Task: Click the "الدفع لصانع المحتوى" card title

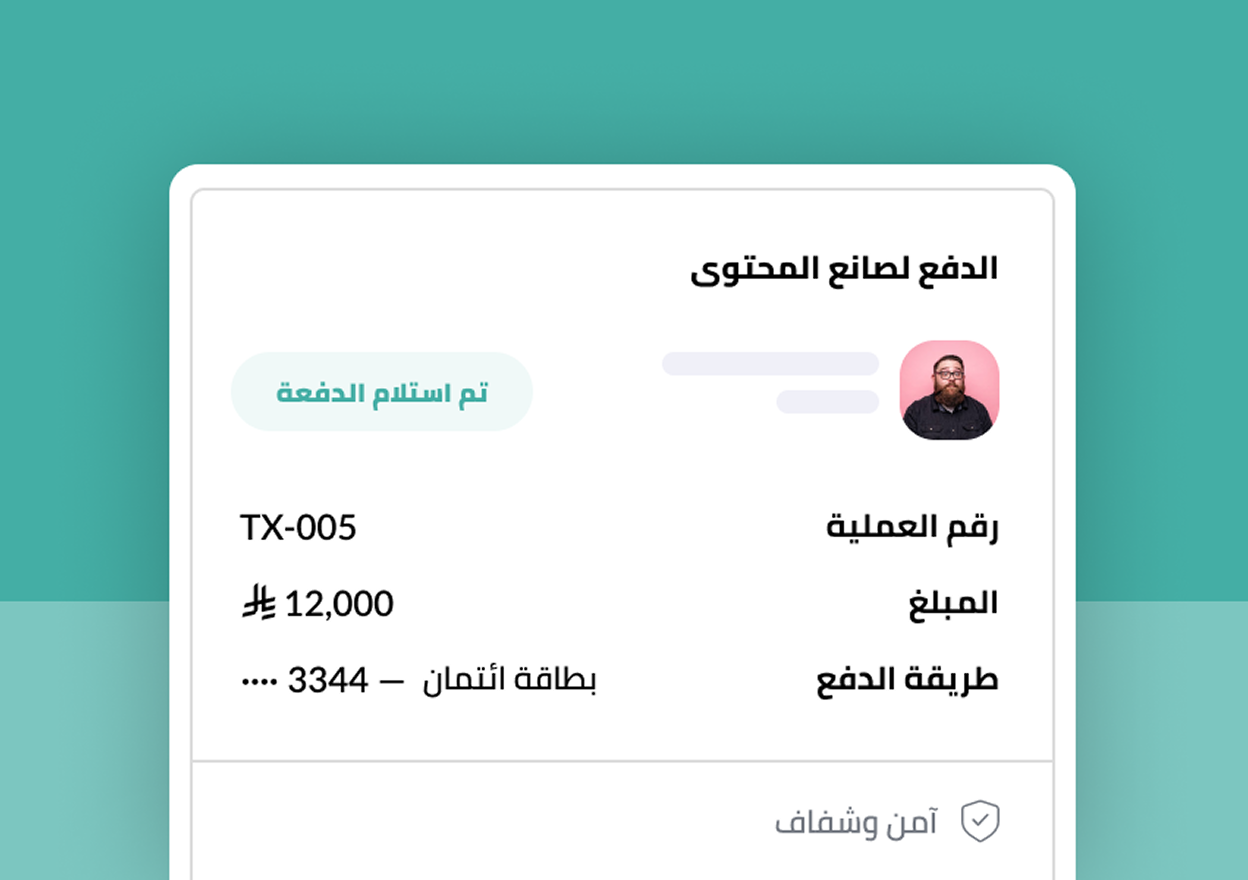Action: point(844,269)
